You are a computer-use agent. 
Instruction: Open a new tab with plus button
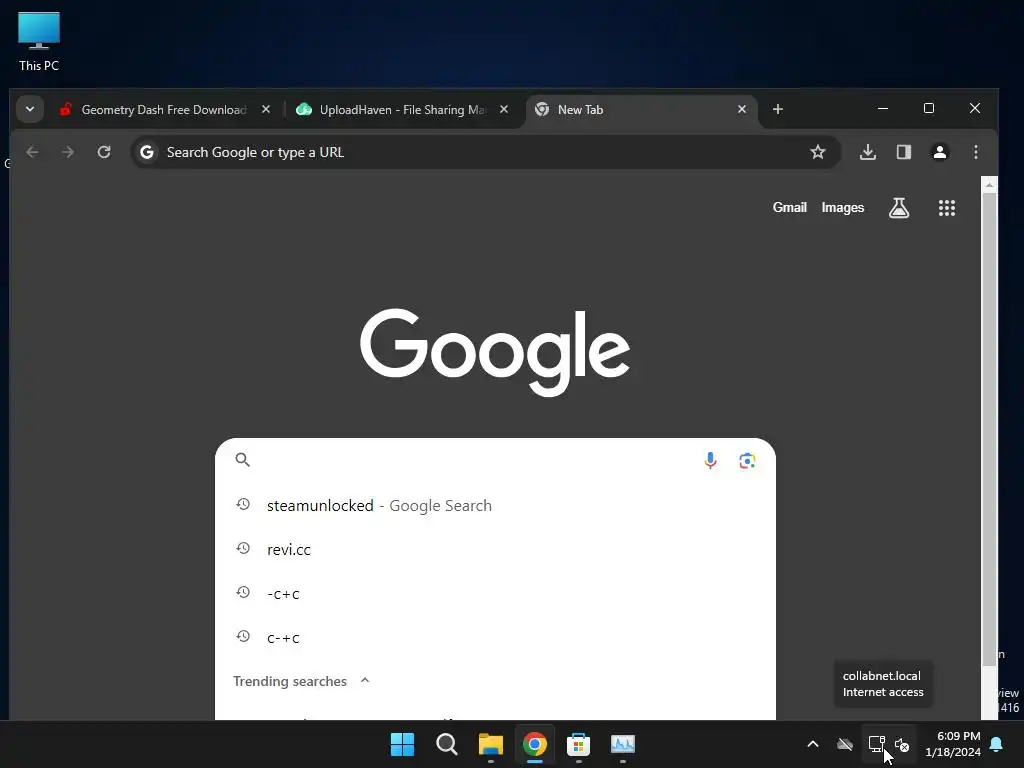coord(778,109)
